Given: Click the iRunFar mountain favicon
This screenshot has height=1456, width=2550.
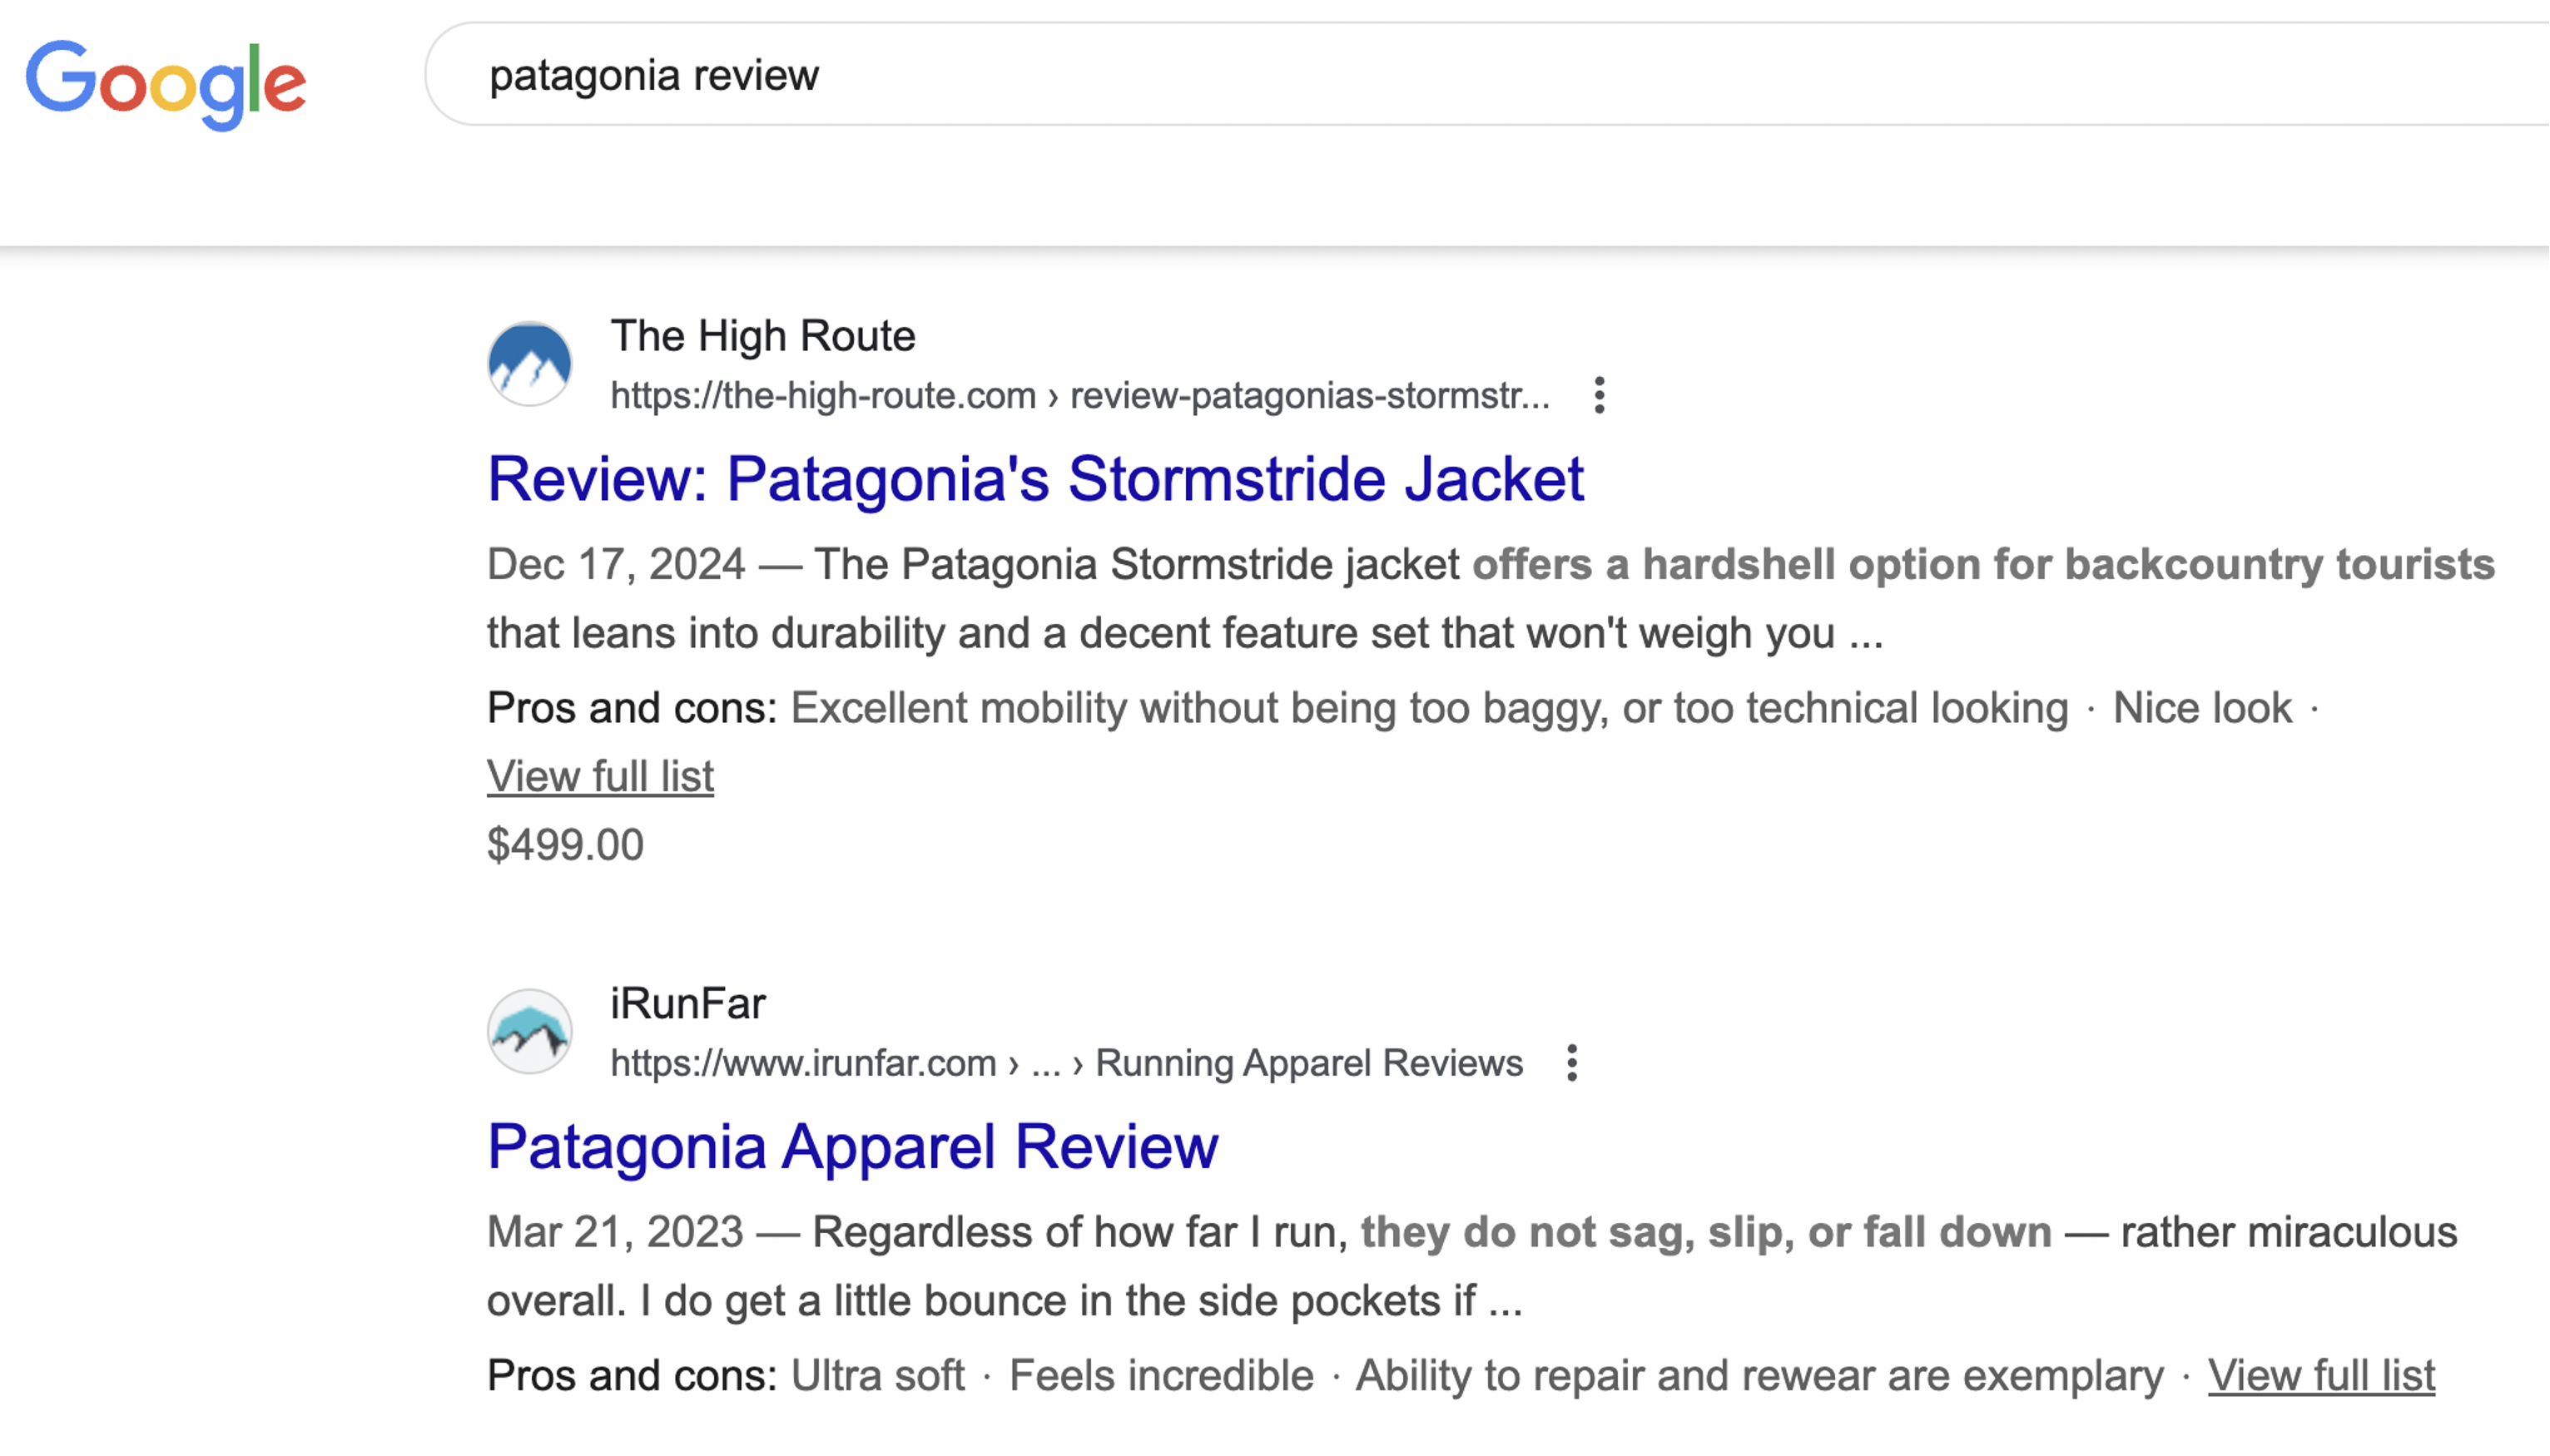Looking at the screenshot, I should [529, 1031].
